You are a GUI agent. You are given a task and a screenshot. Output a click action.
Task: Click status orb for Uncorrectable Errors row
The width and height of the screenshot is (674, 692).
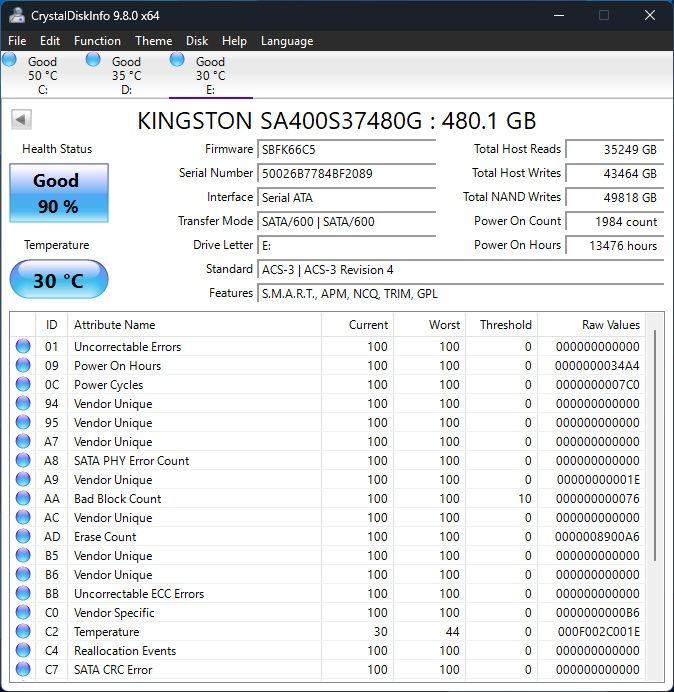click(x=23, y=346)
